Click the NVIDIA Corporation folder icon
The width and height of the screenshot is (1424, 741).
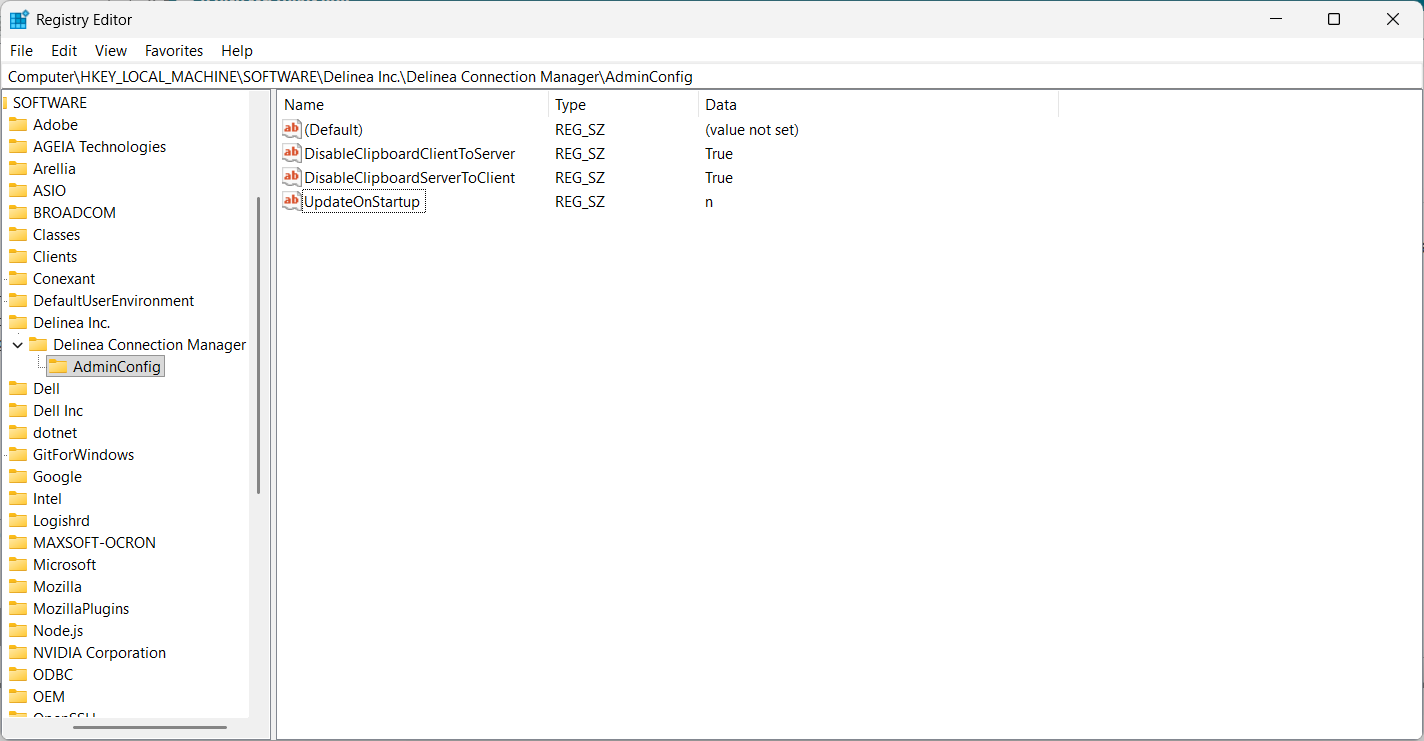(18, 653)
